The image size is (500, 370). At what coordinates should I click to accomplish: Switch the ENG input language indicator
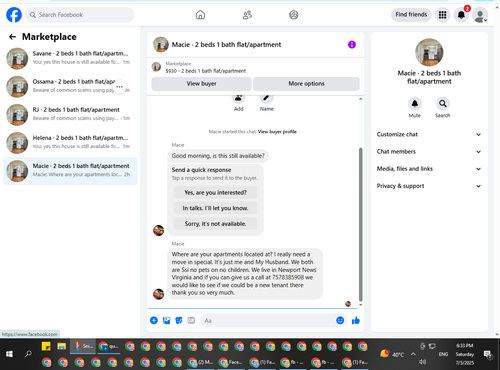[443, 354]
